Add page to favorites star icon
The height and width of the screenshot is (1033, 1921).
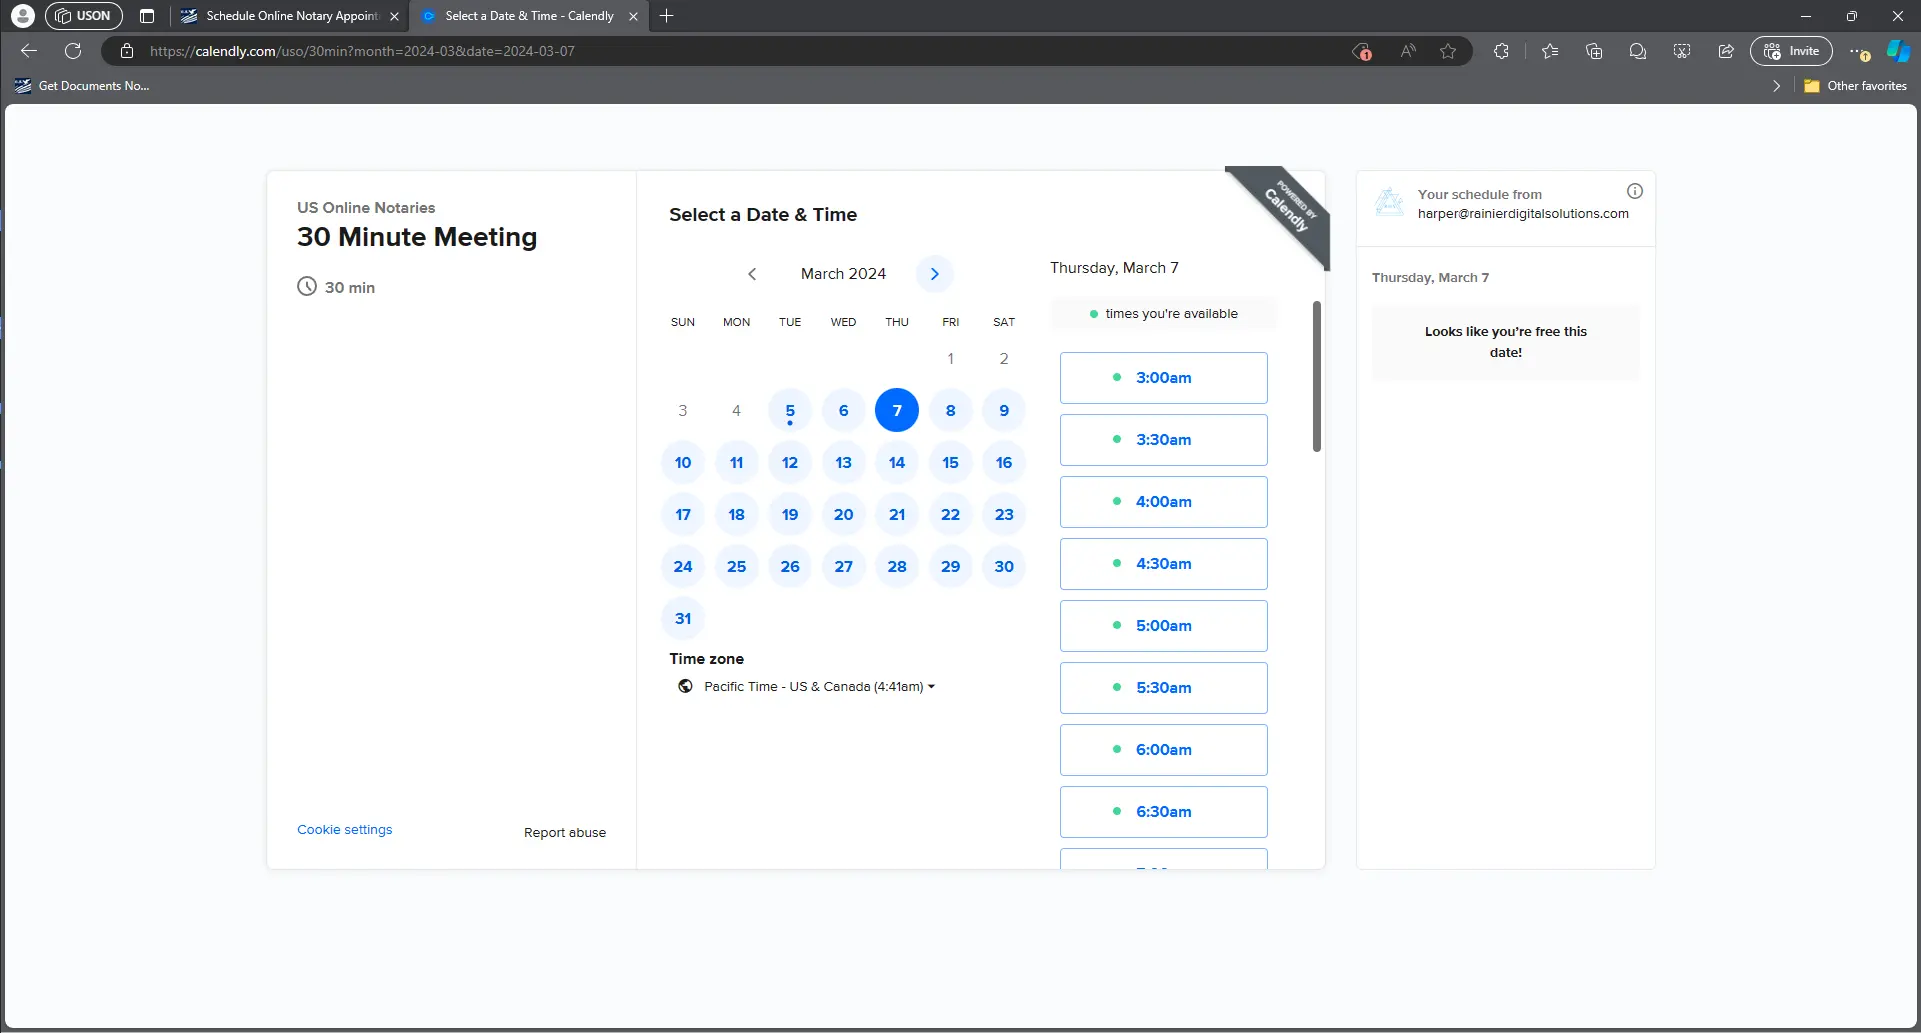1447,51
